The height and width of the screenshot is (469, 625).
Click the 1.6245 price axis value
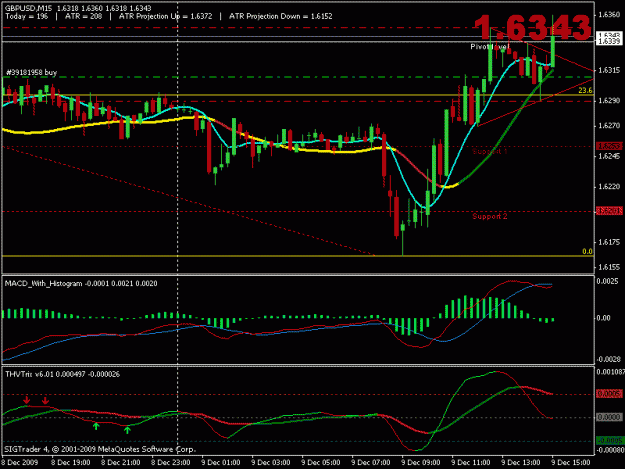pyautogui.click(x=609, y=156)
